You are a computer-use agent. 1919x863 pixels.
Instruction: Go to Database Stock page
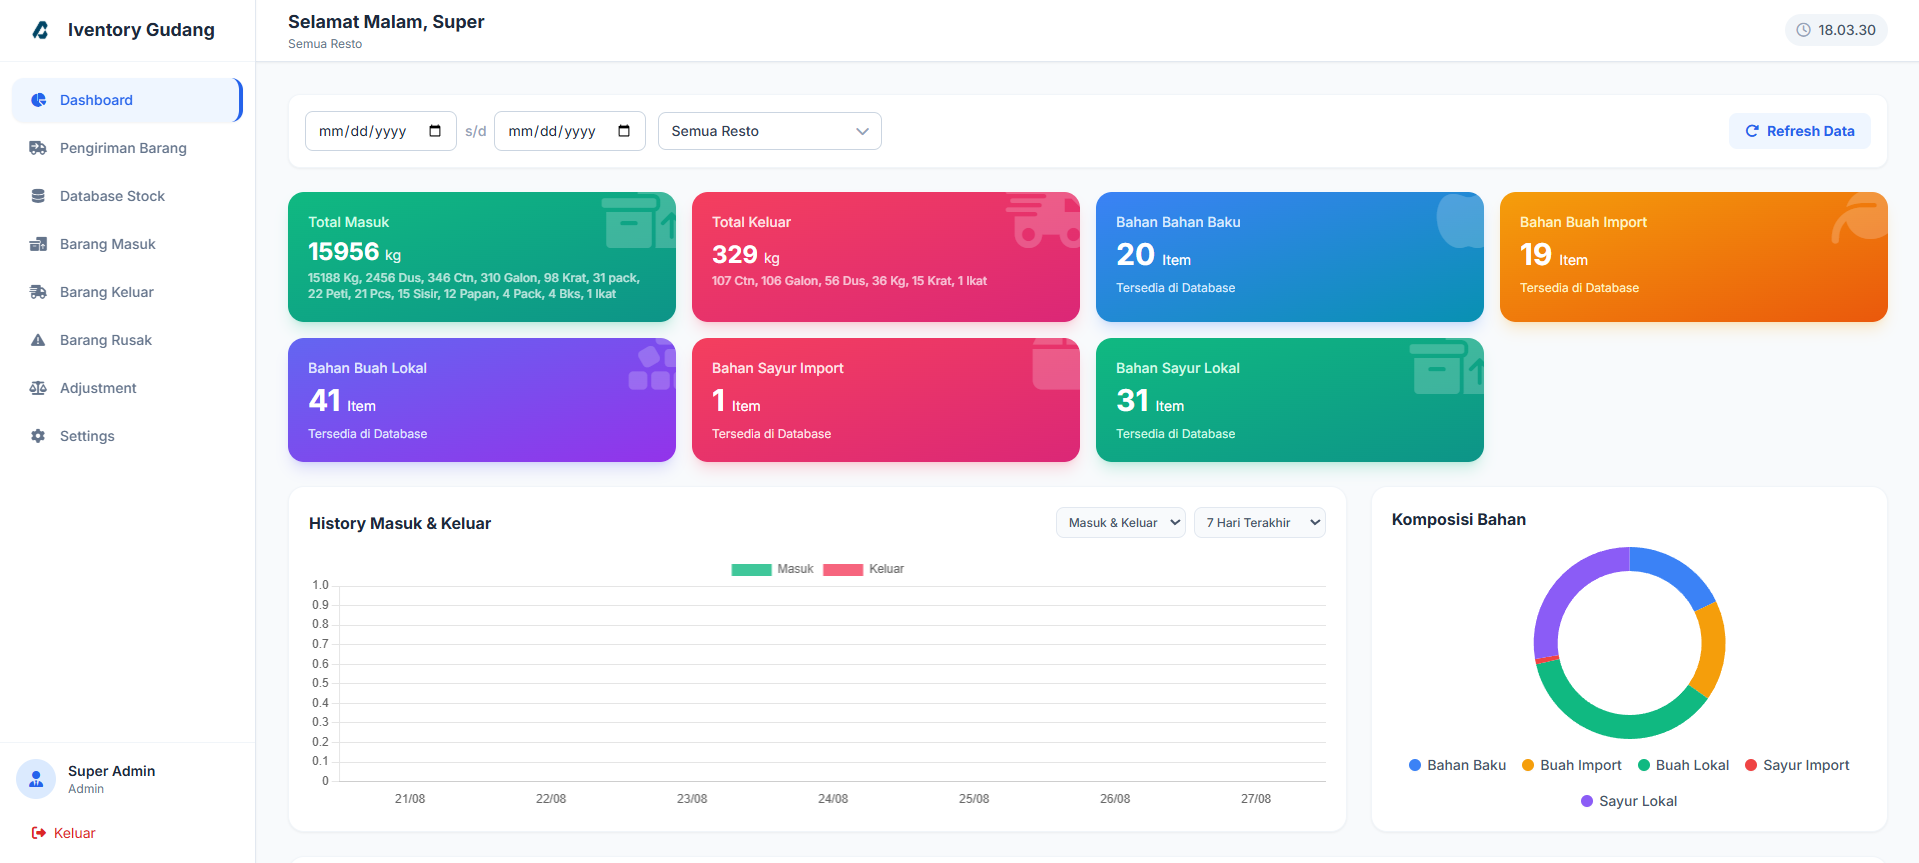click(x=127, y=196)
